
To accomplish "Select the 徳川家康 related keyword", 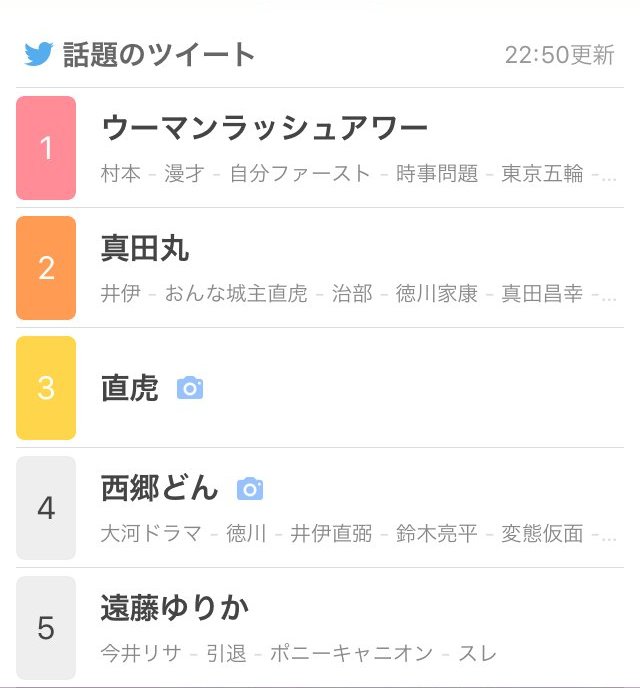I will click(436, 293).
